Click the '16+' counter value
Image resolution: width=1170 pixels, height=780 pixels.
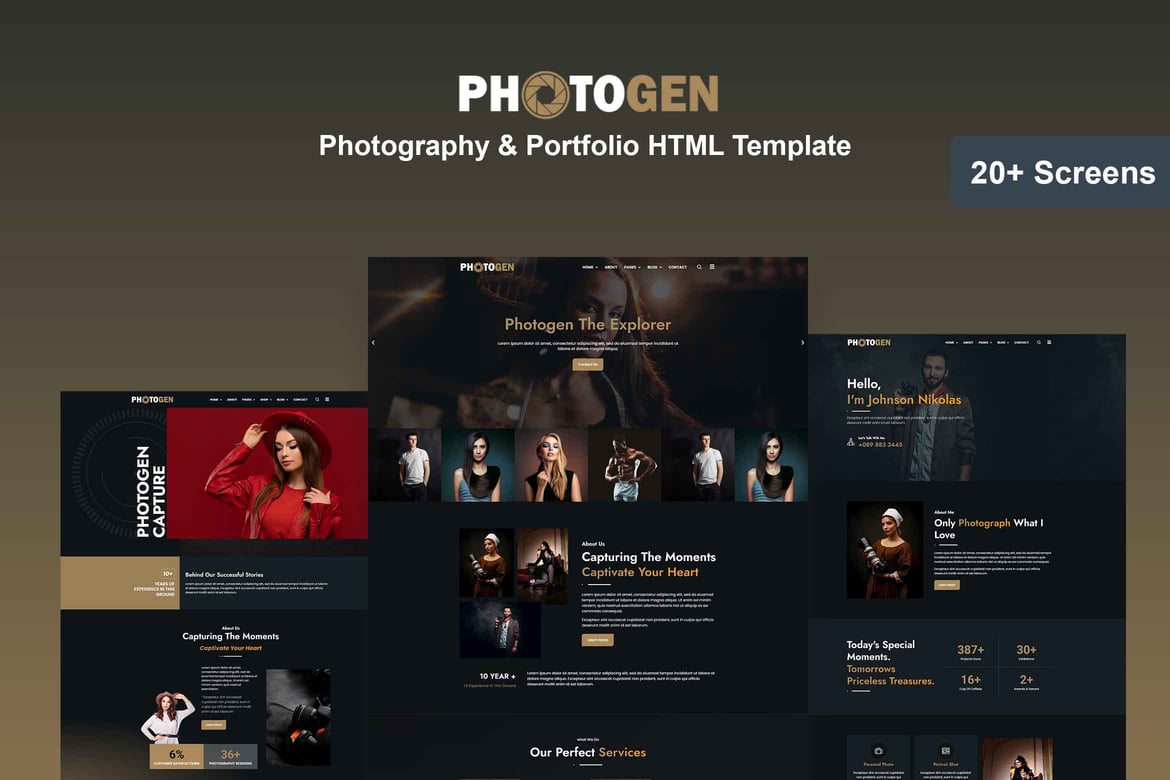971,680
